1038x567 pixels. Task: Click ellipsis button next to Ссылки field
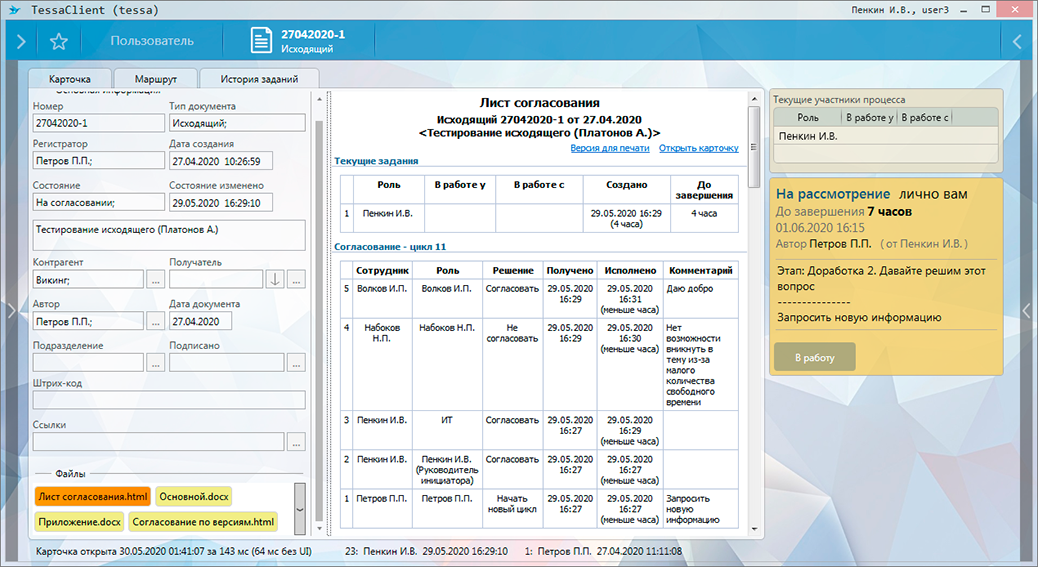(296, 441)
